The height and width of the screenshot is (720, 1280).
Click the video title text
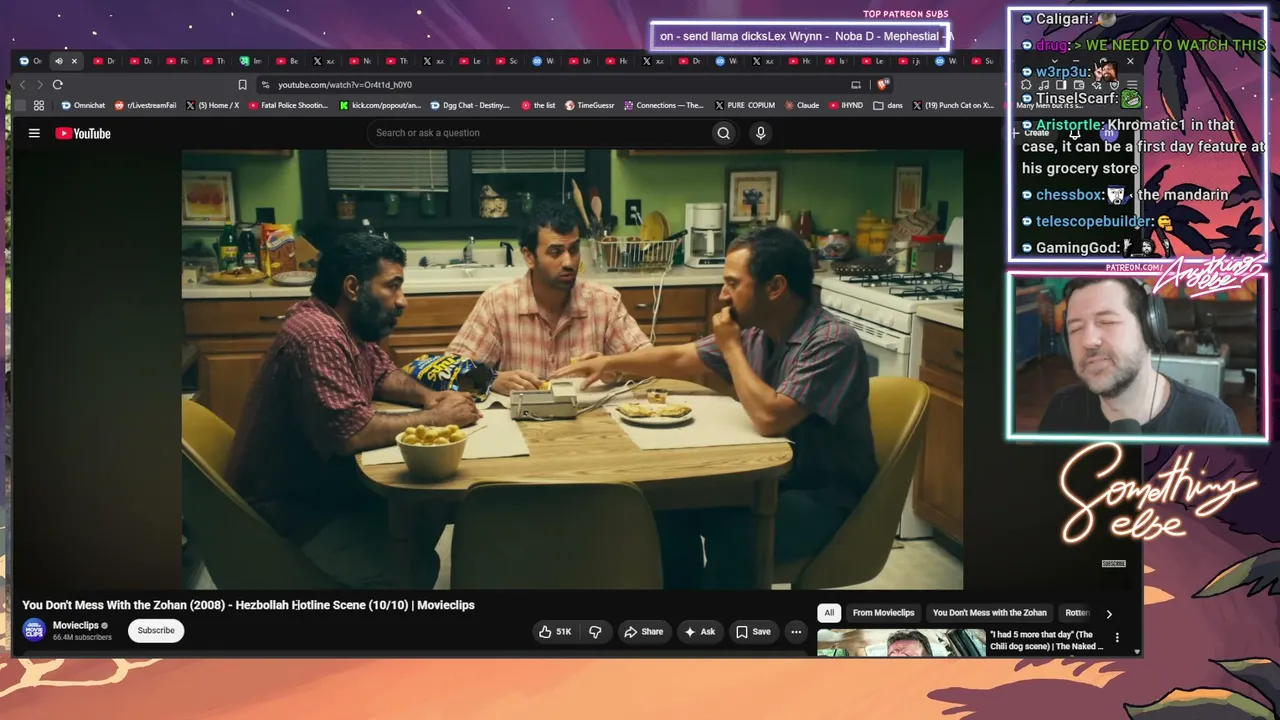point(248,605)
